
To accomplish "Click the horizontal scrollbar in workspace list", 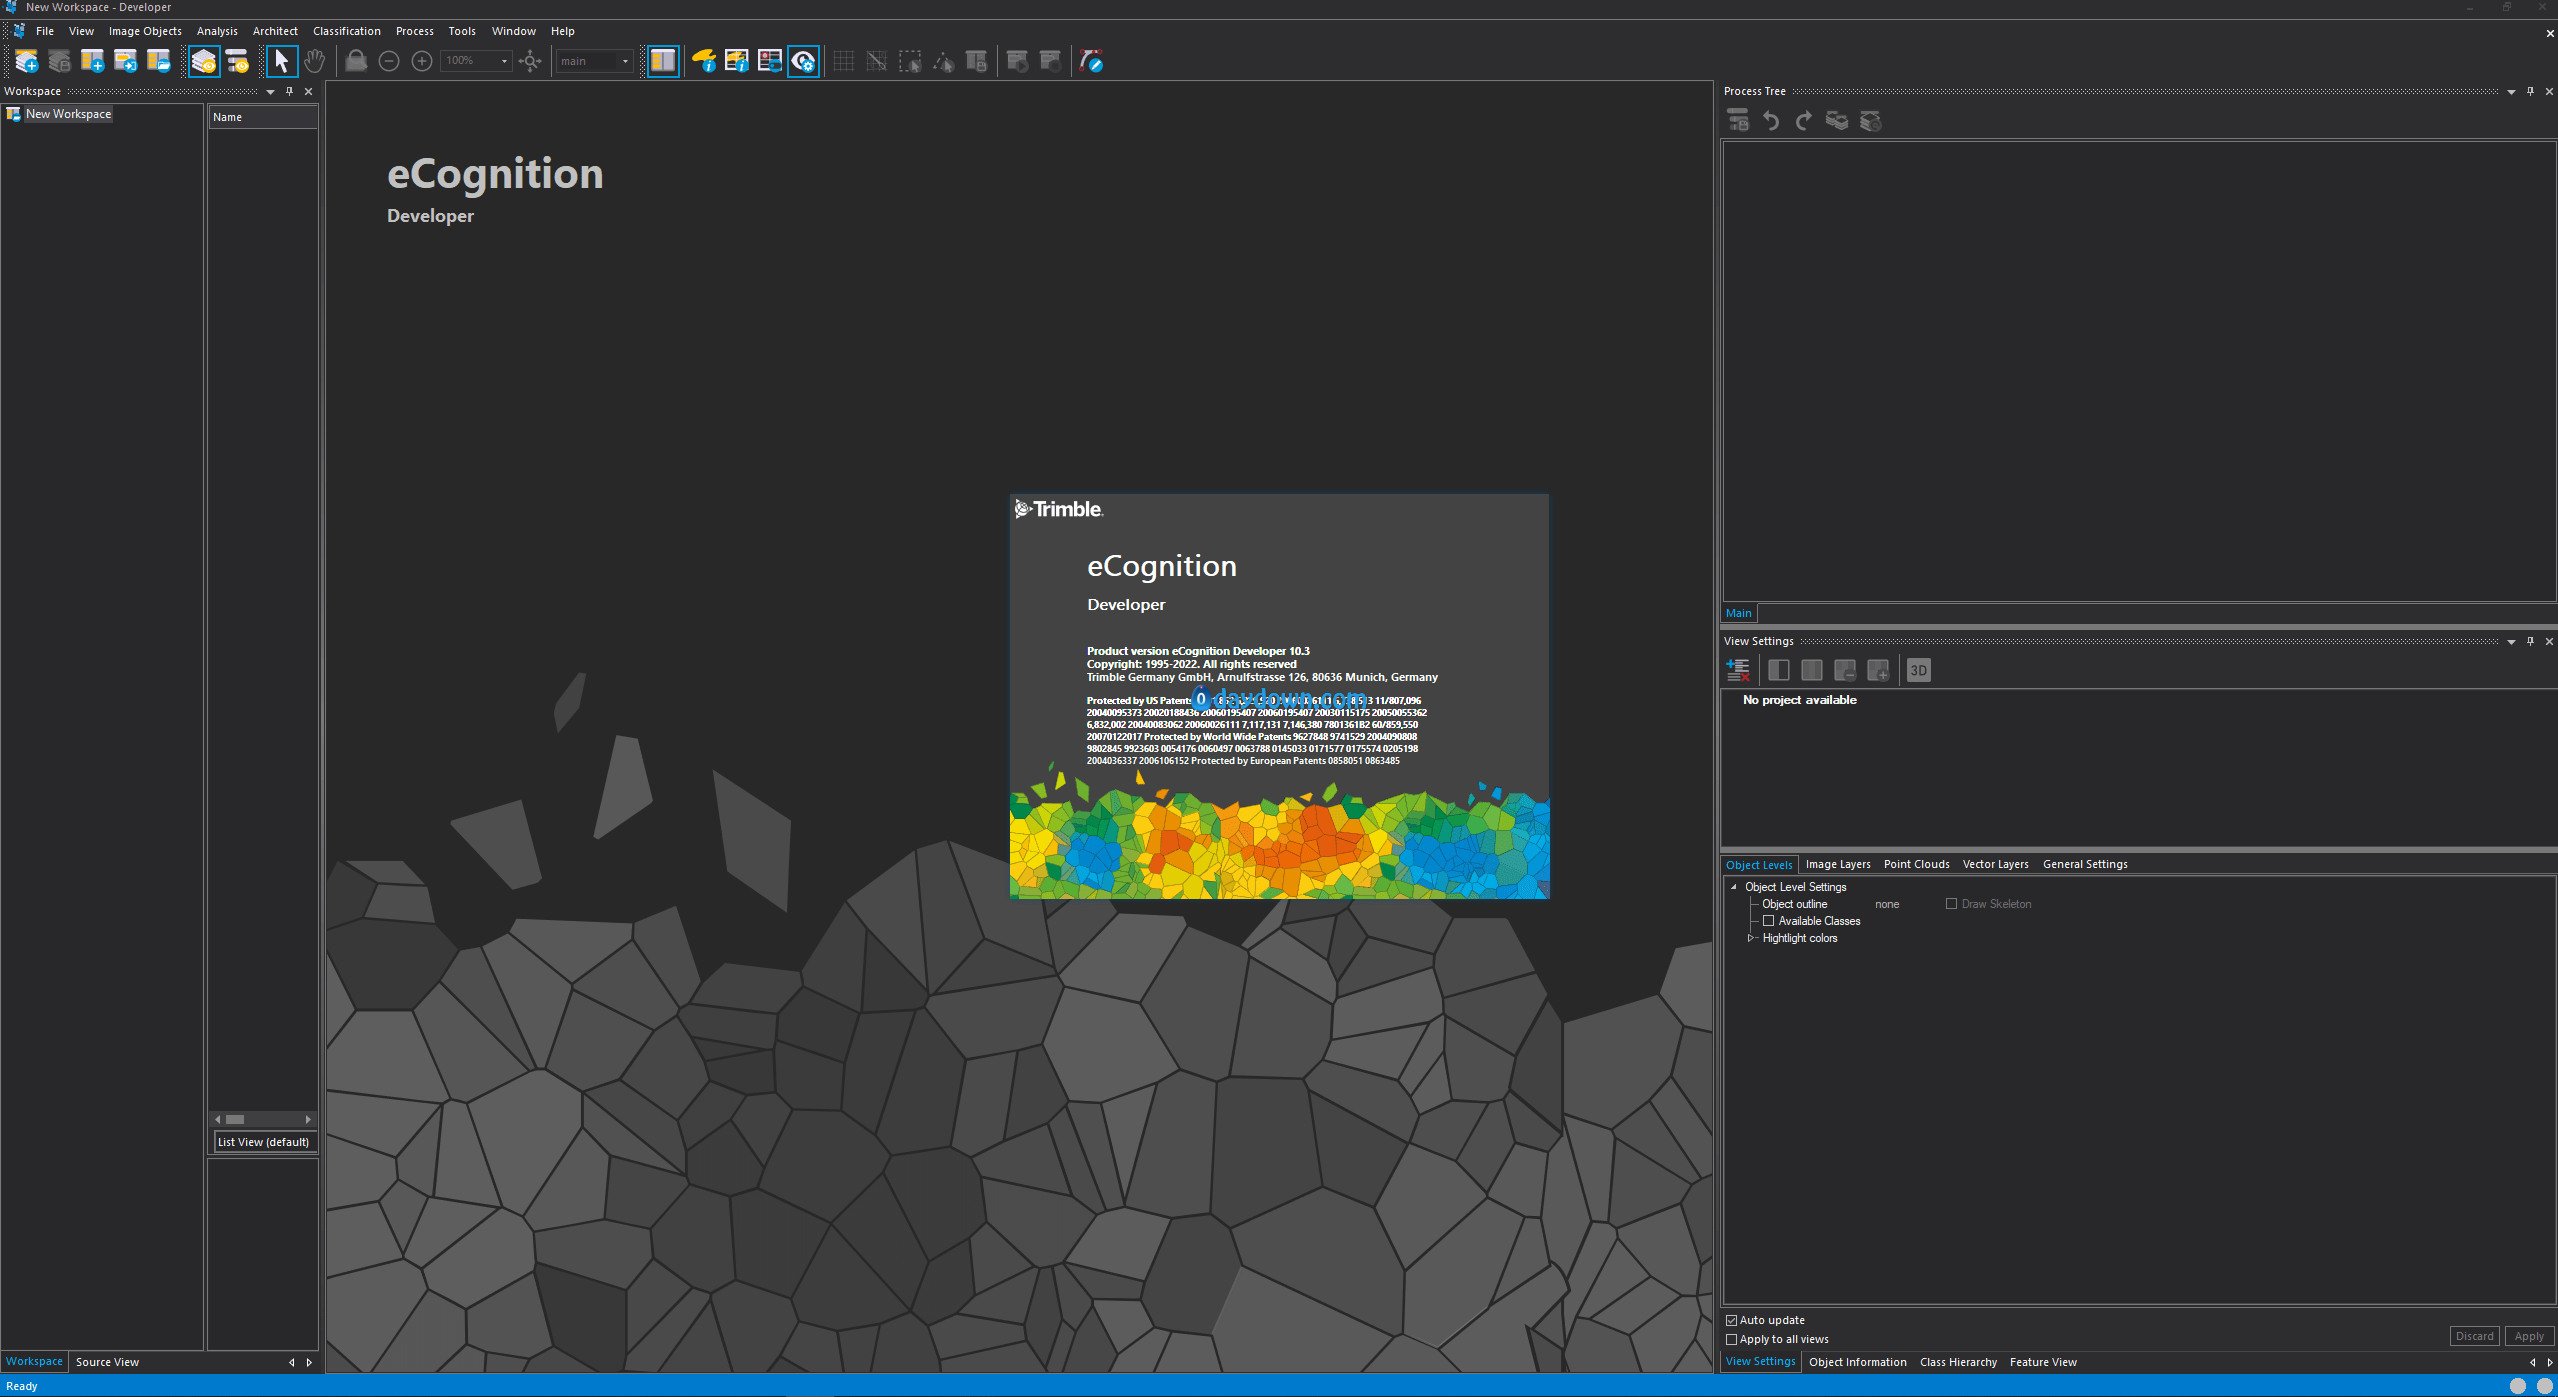I will [264, 1119].
